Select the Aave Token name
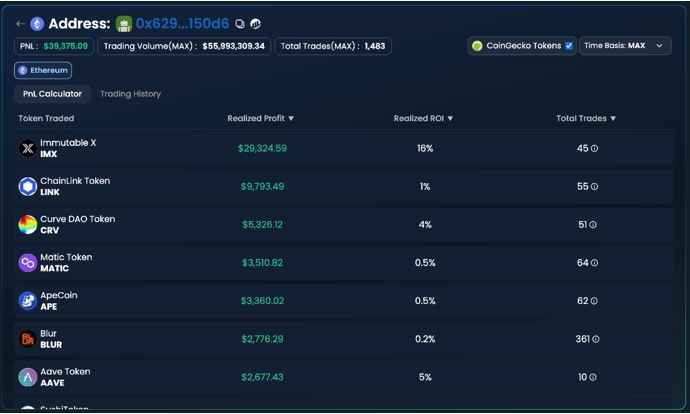The width and height of the screenshot is (690, 414). 65,372
